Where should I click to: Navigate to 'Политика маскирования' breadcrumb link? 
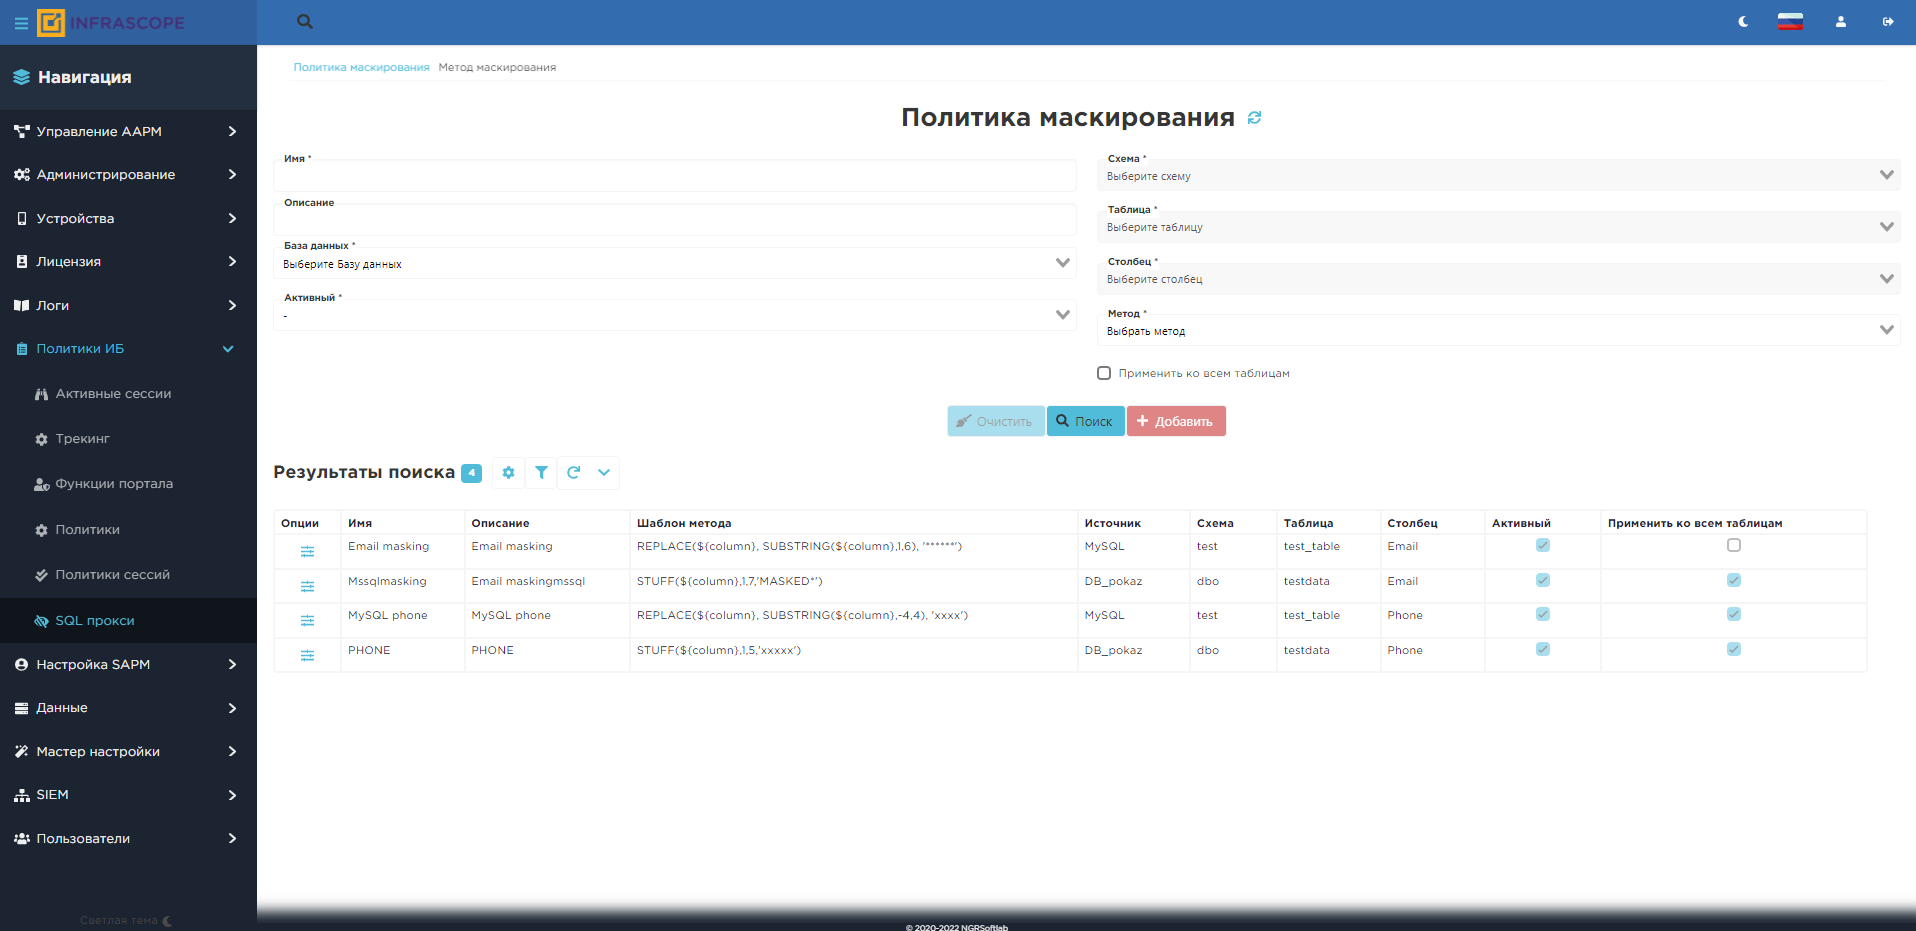(361, 67)
